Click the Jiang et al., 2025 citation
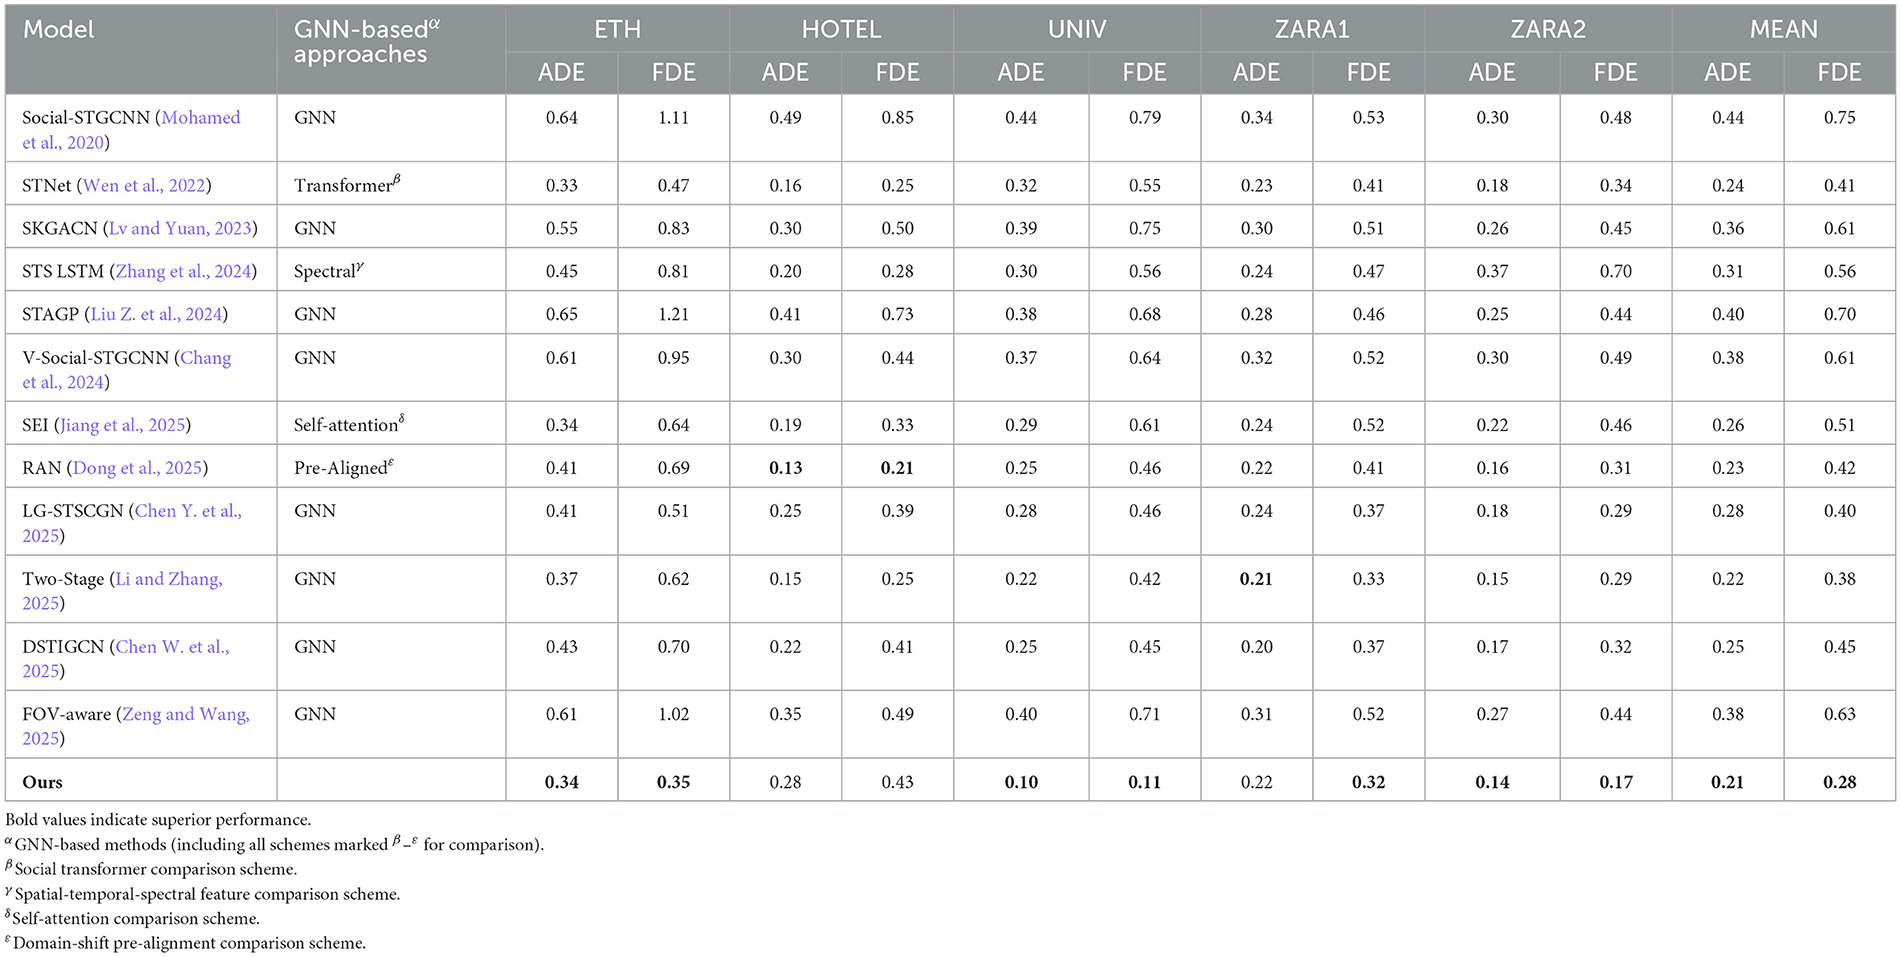This screenshot has width=1901, height=957. point(123,426)
